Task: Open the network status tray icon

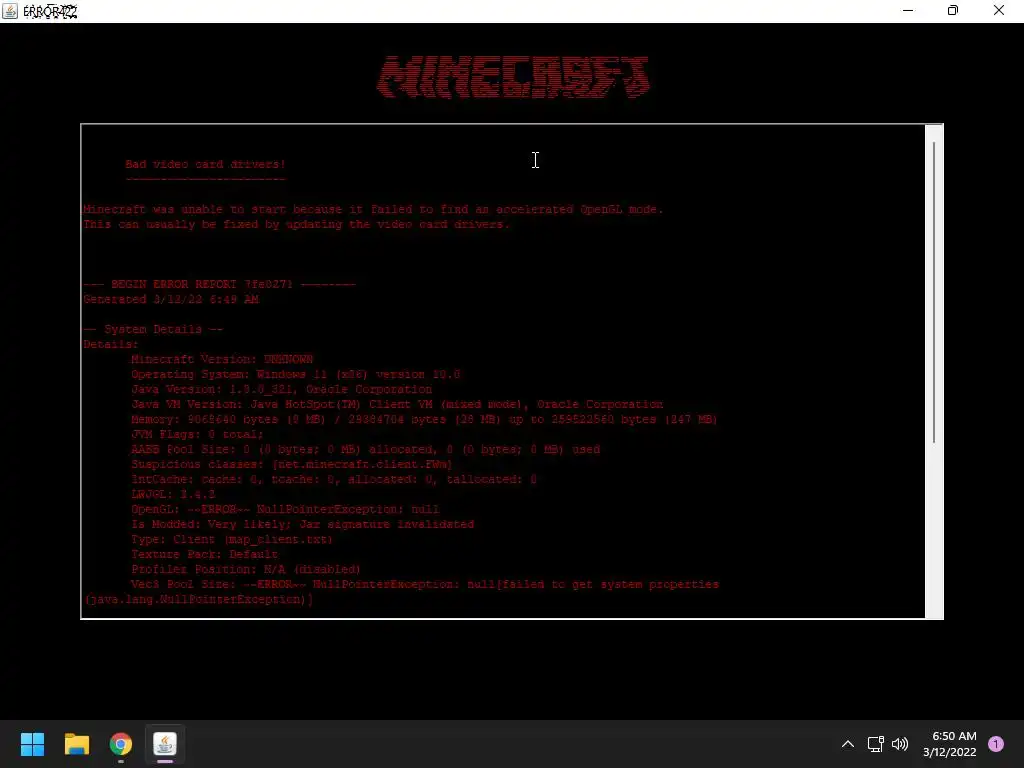Action: point(875,744)
